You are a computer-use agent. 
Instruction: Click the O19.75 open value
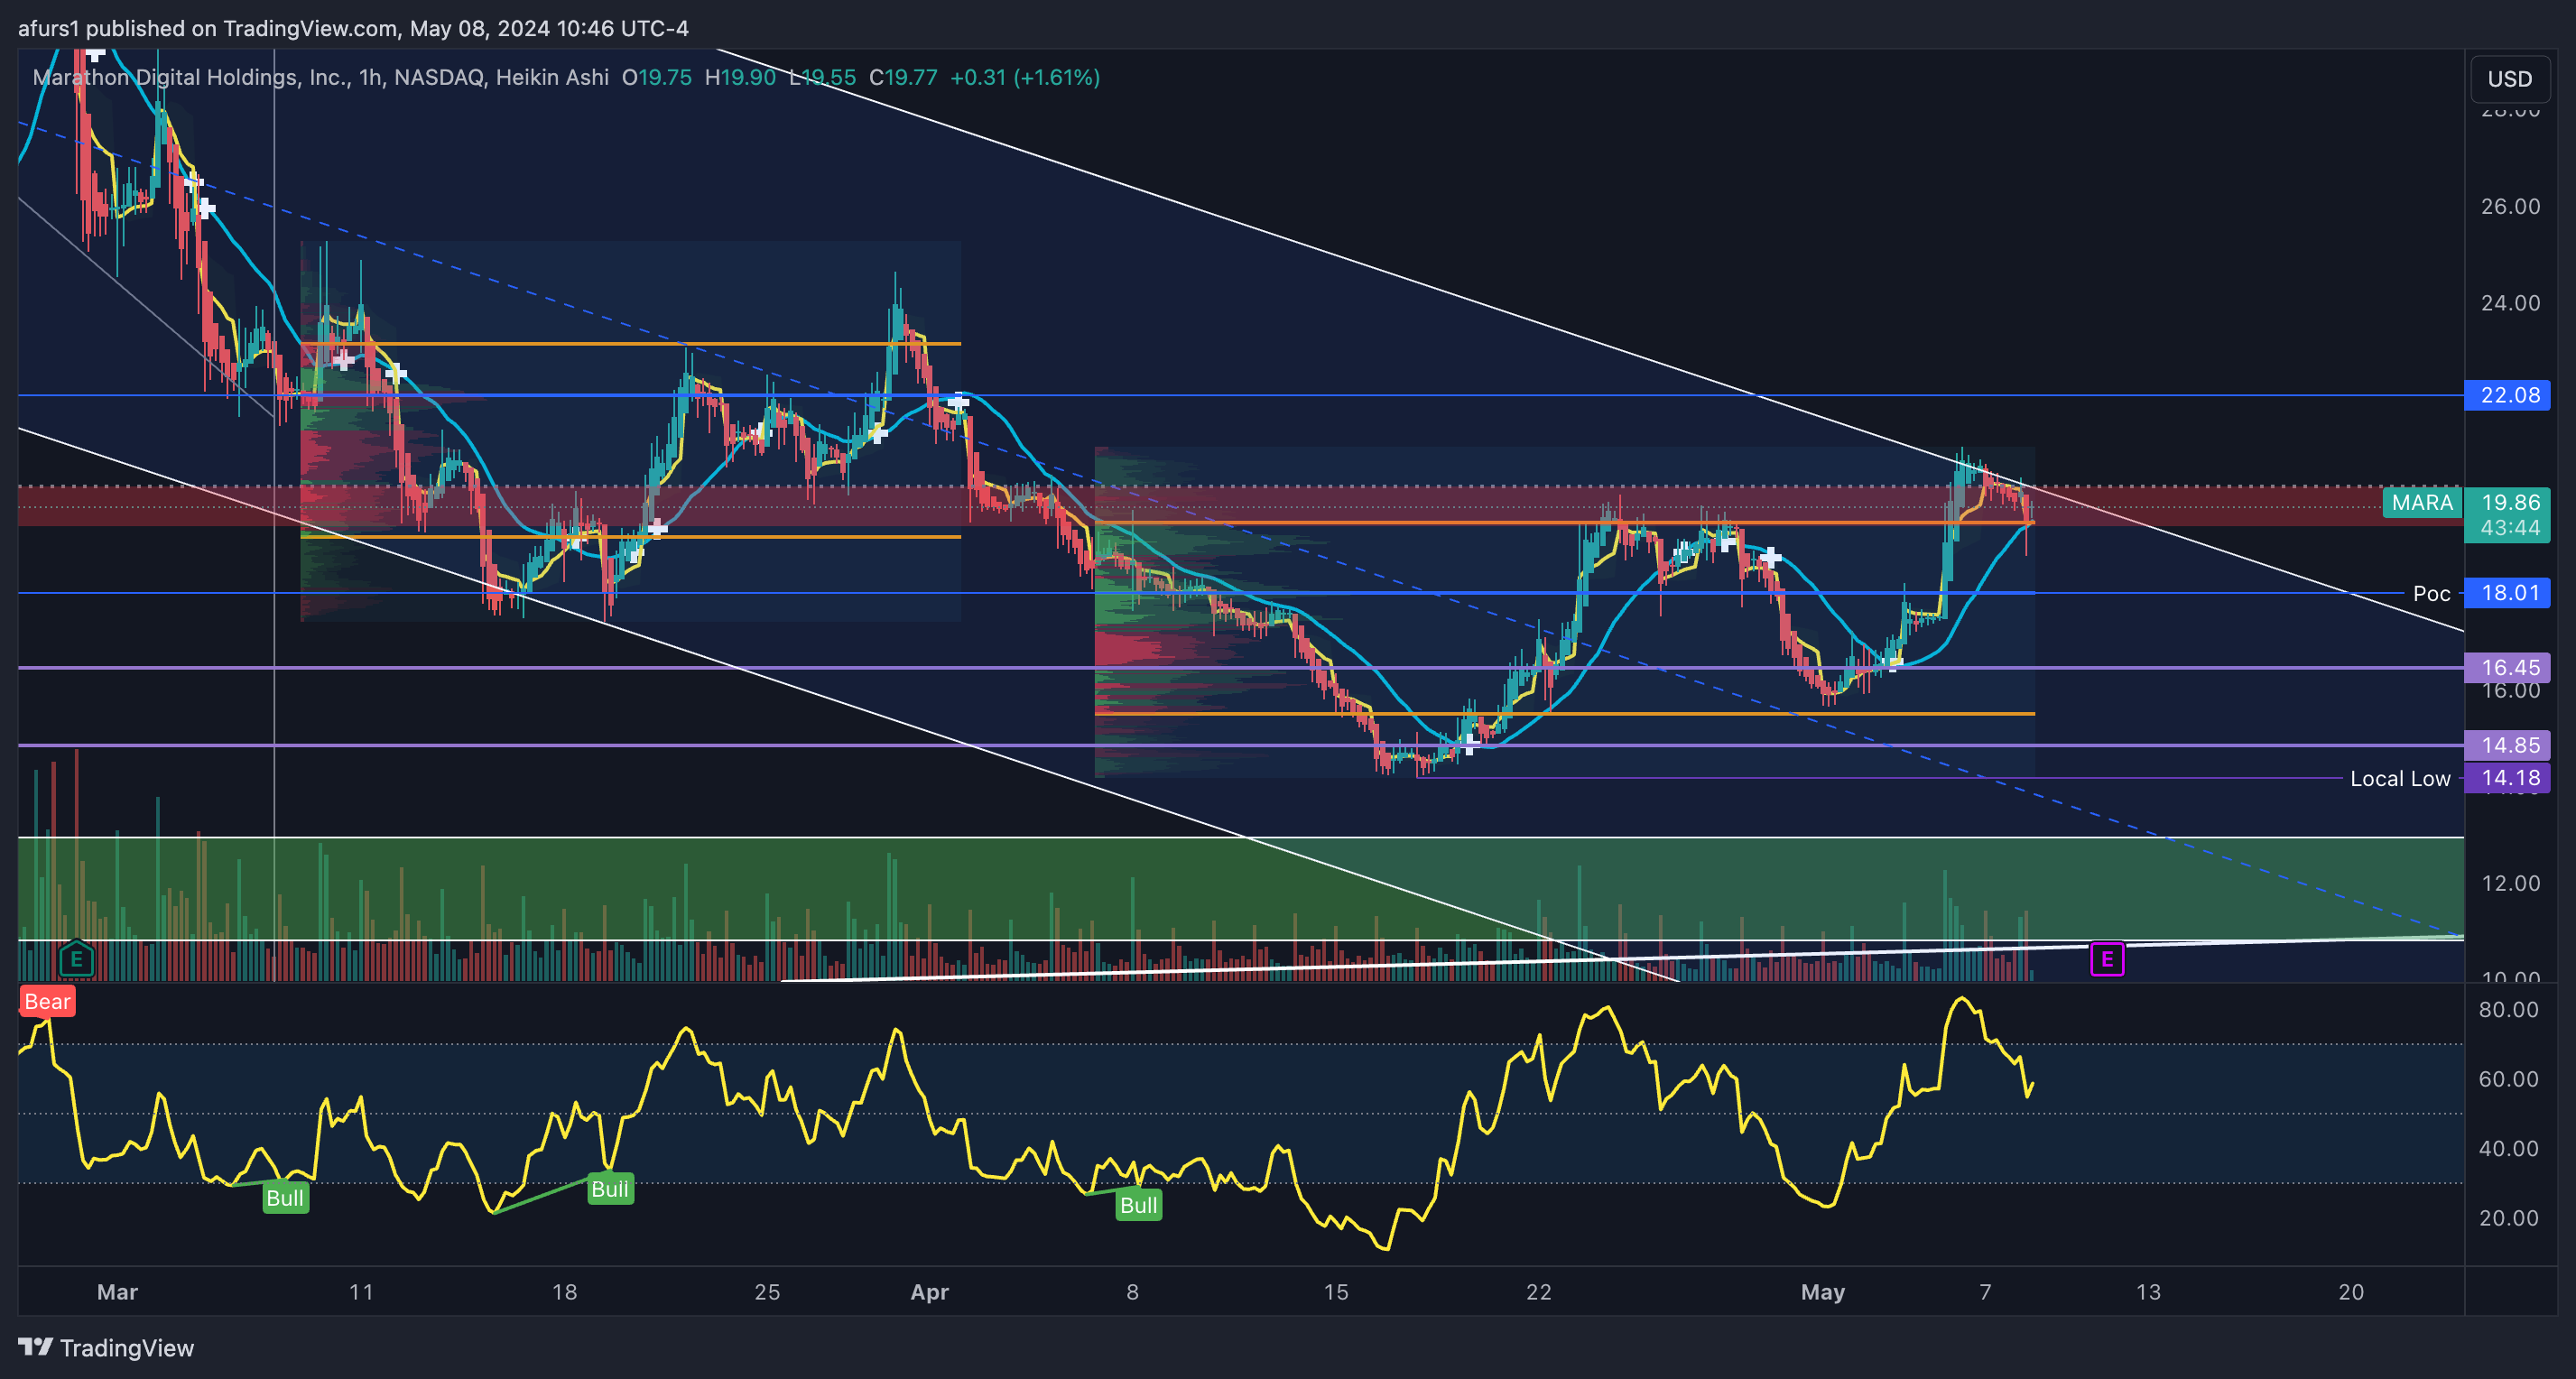click(x=657, y=77)
